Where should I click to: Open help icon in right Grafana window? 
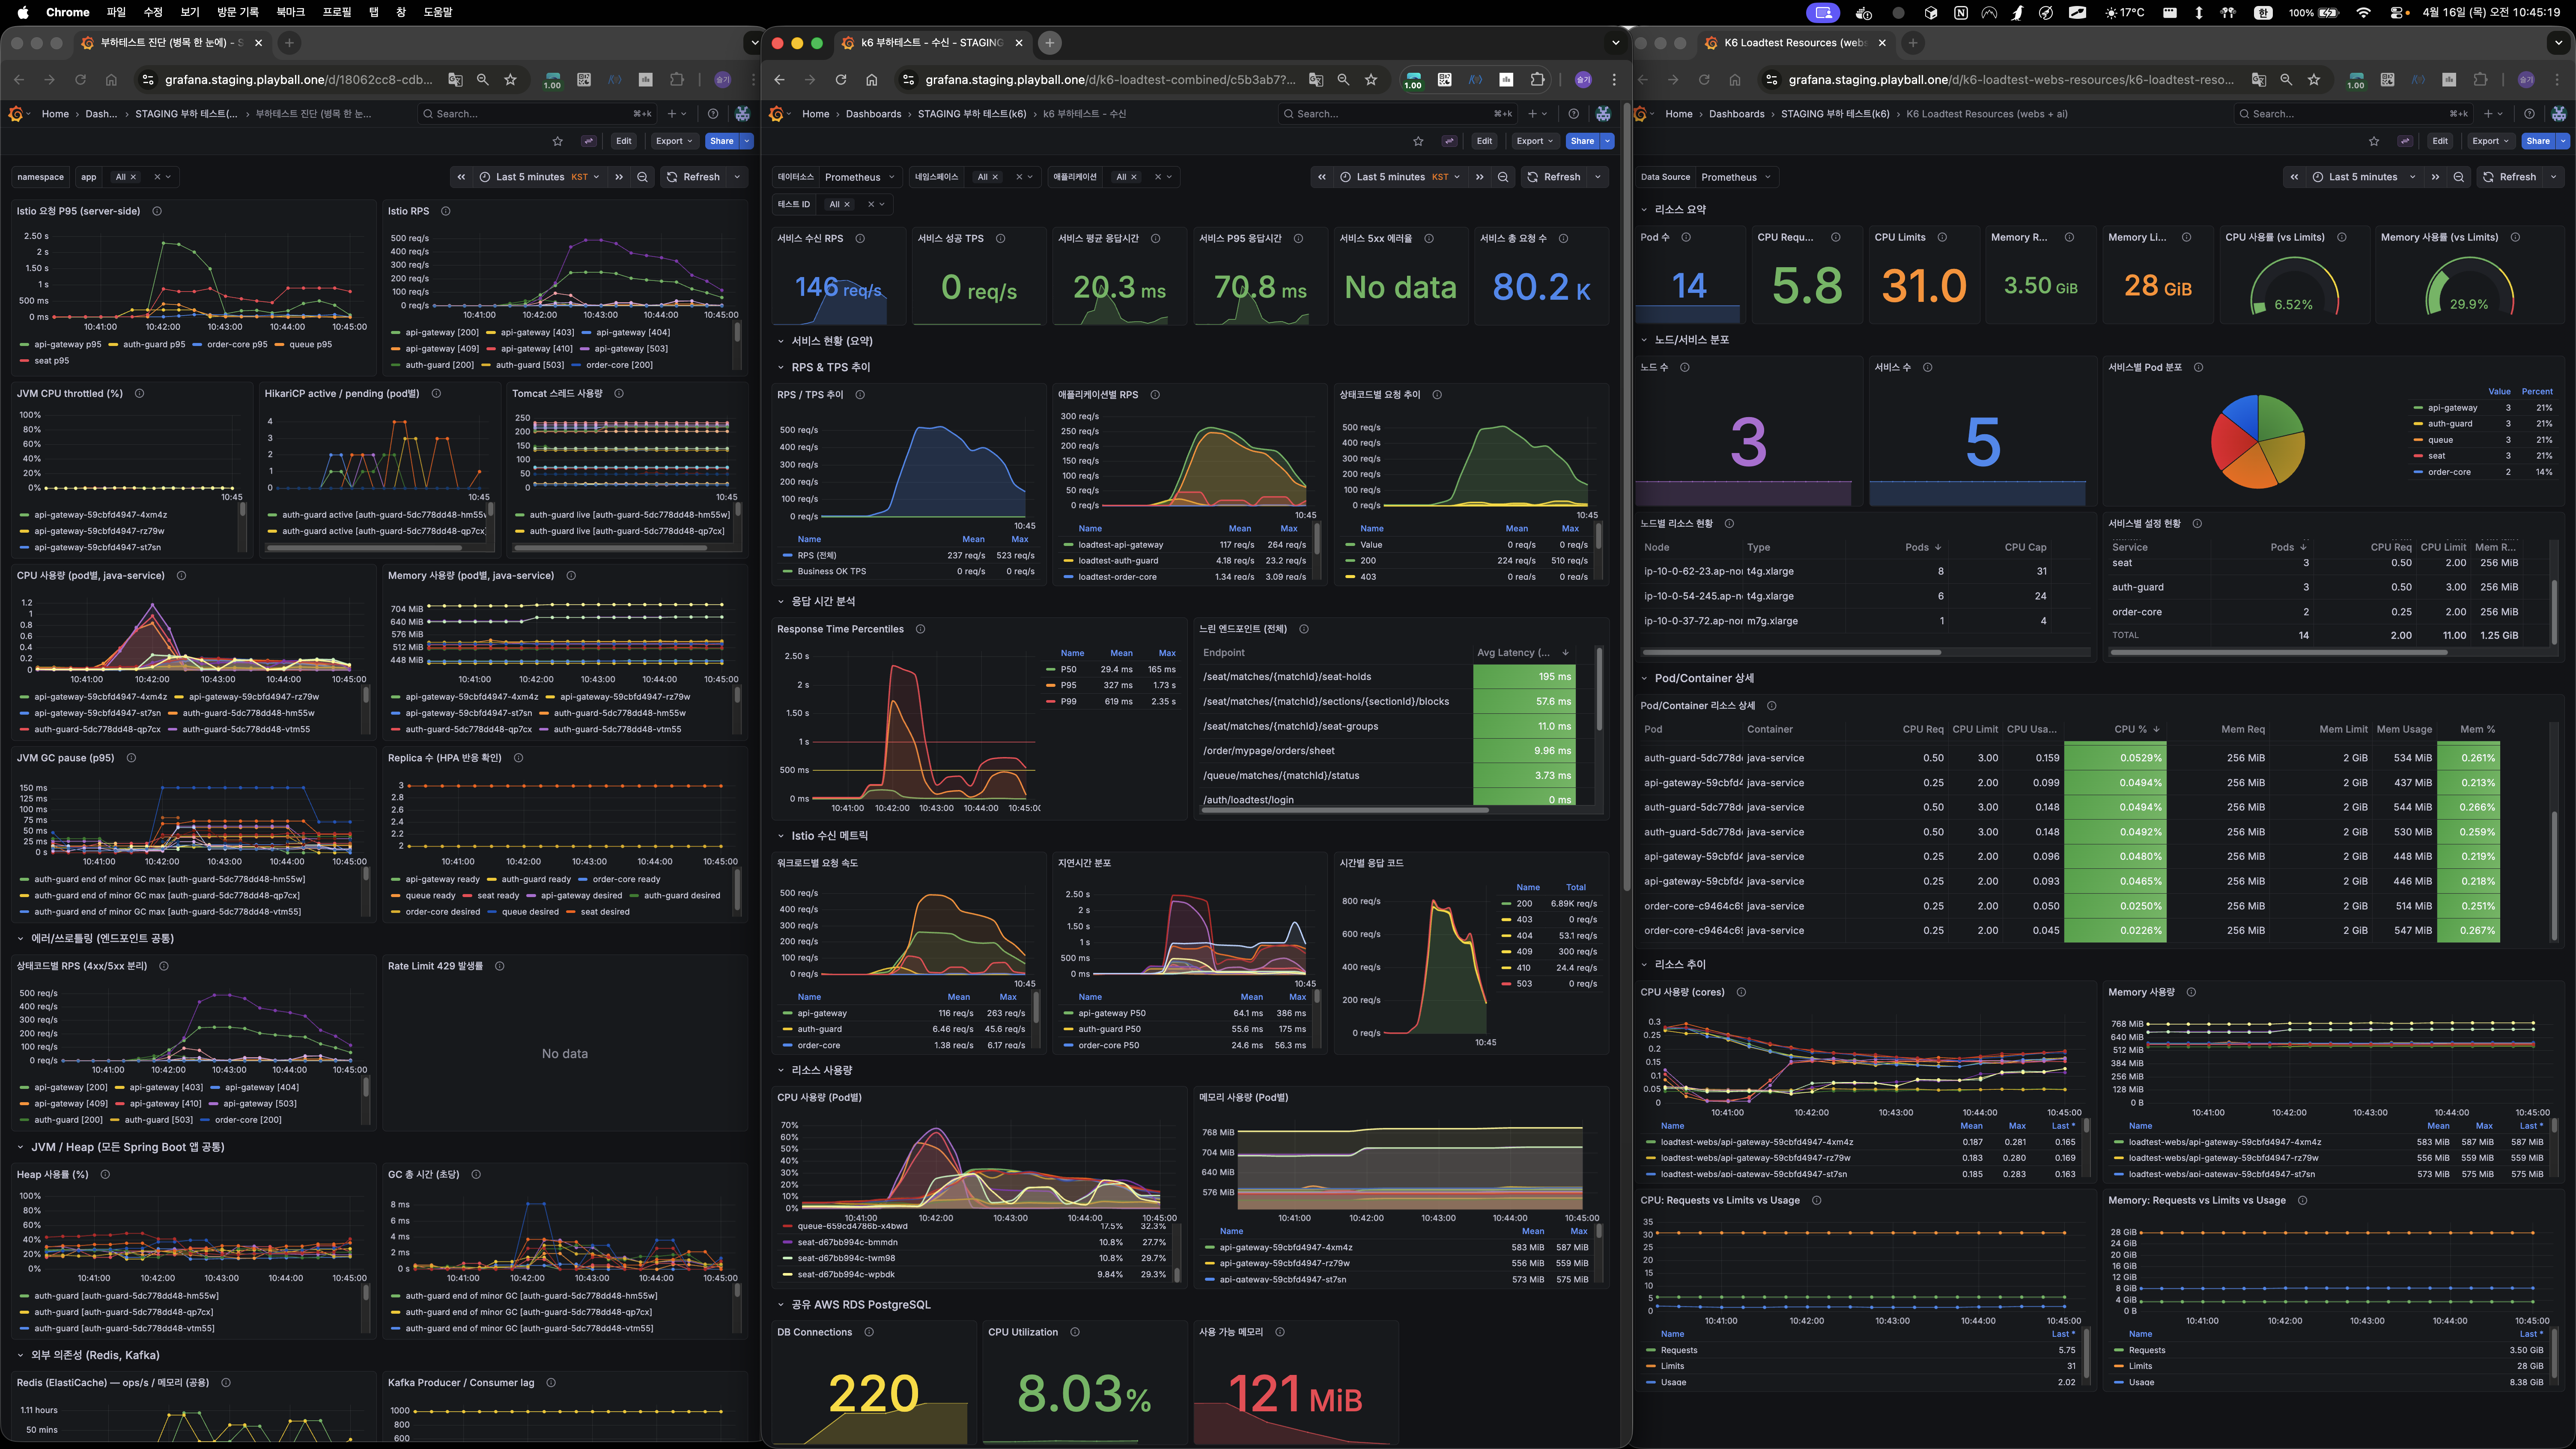pos(2529,114)
